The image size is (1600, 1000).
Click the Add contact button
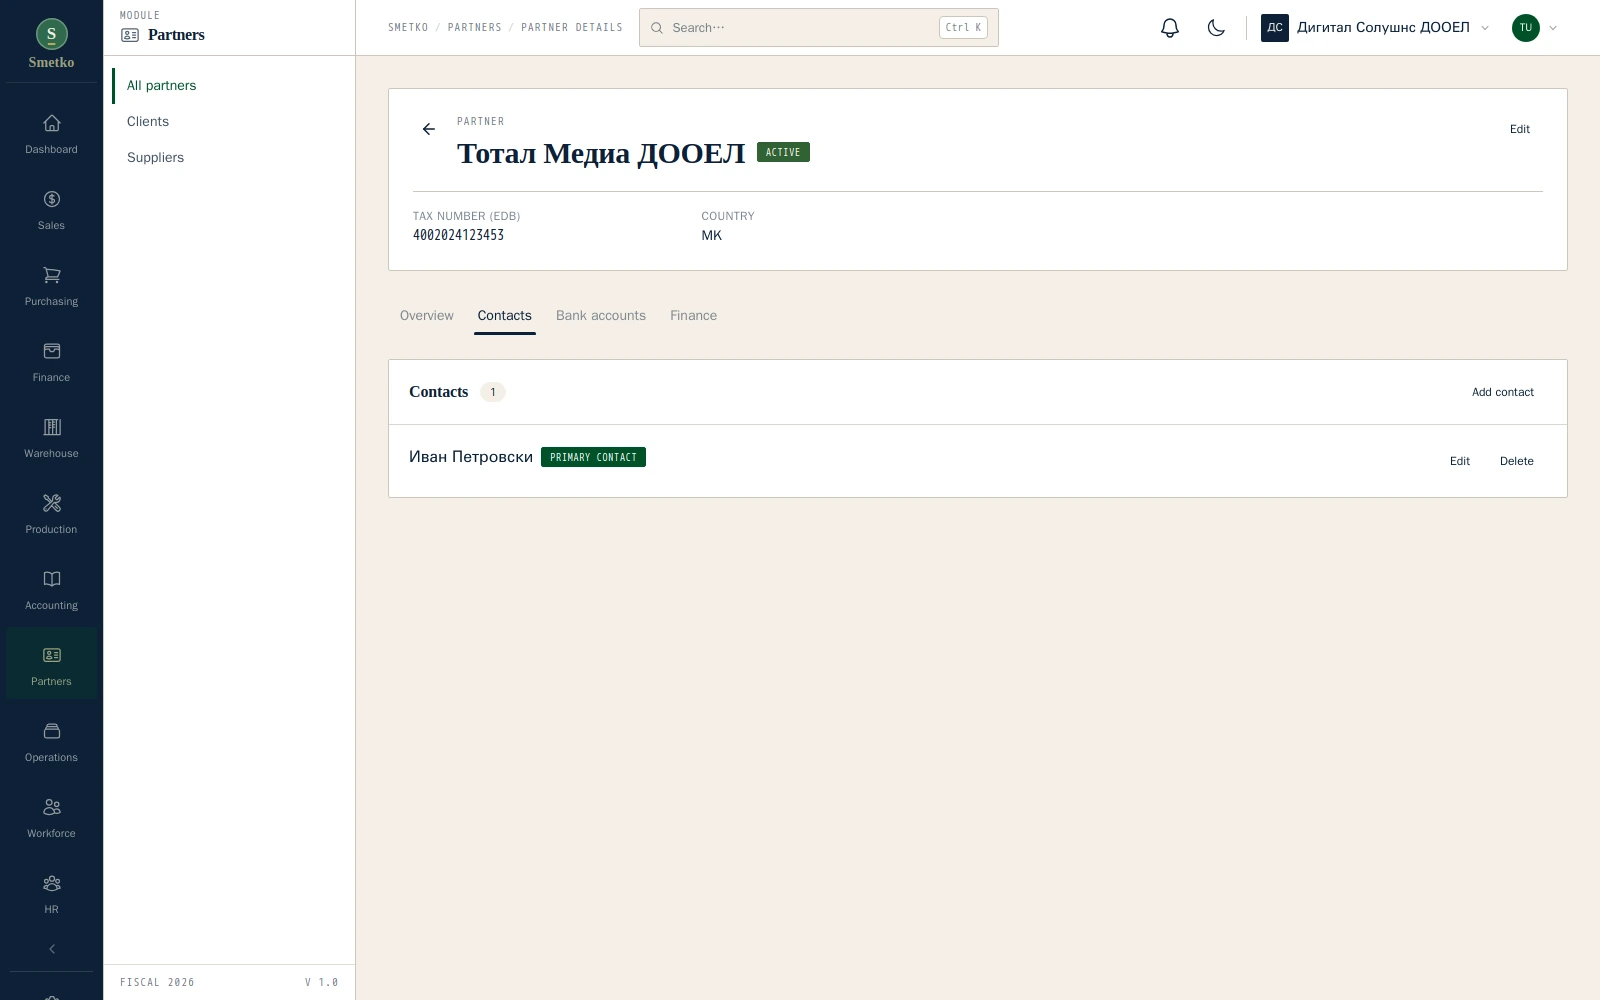(x=1502, y=392)
